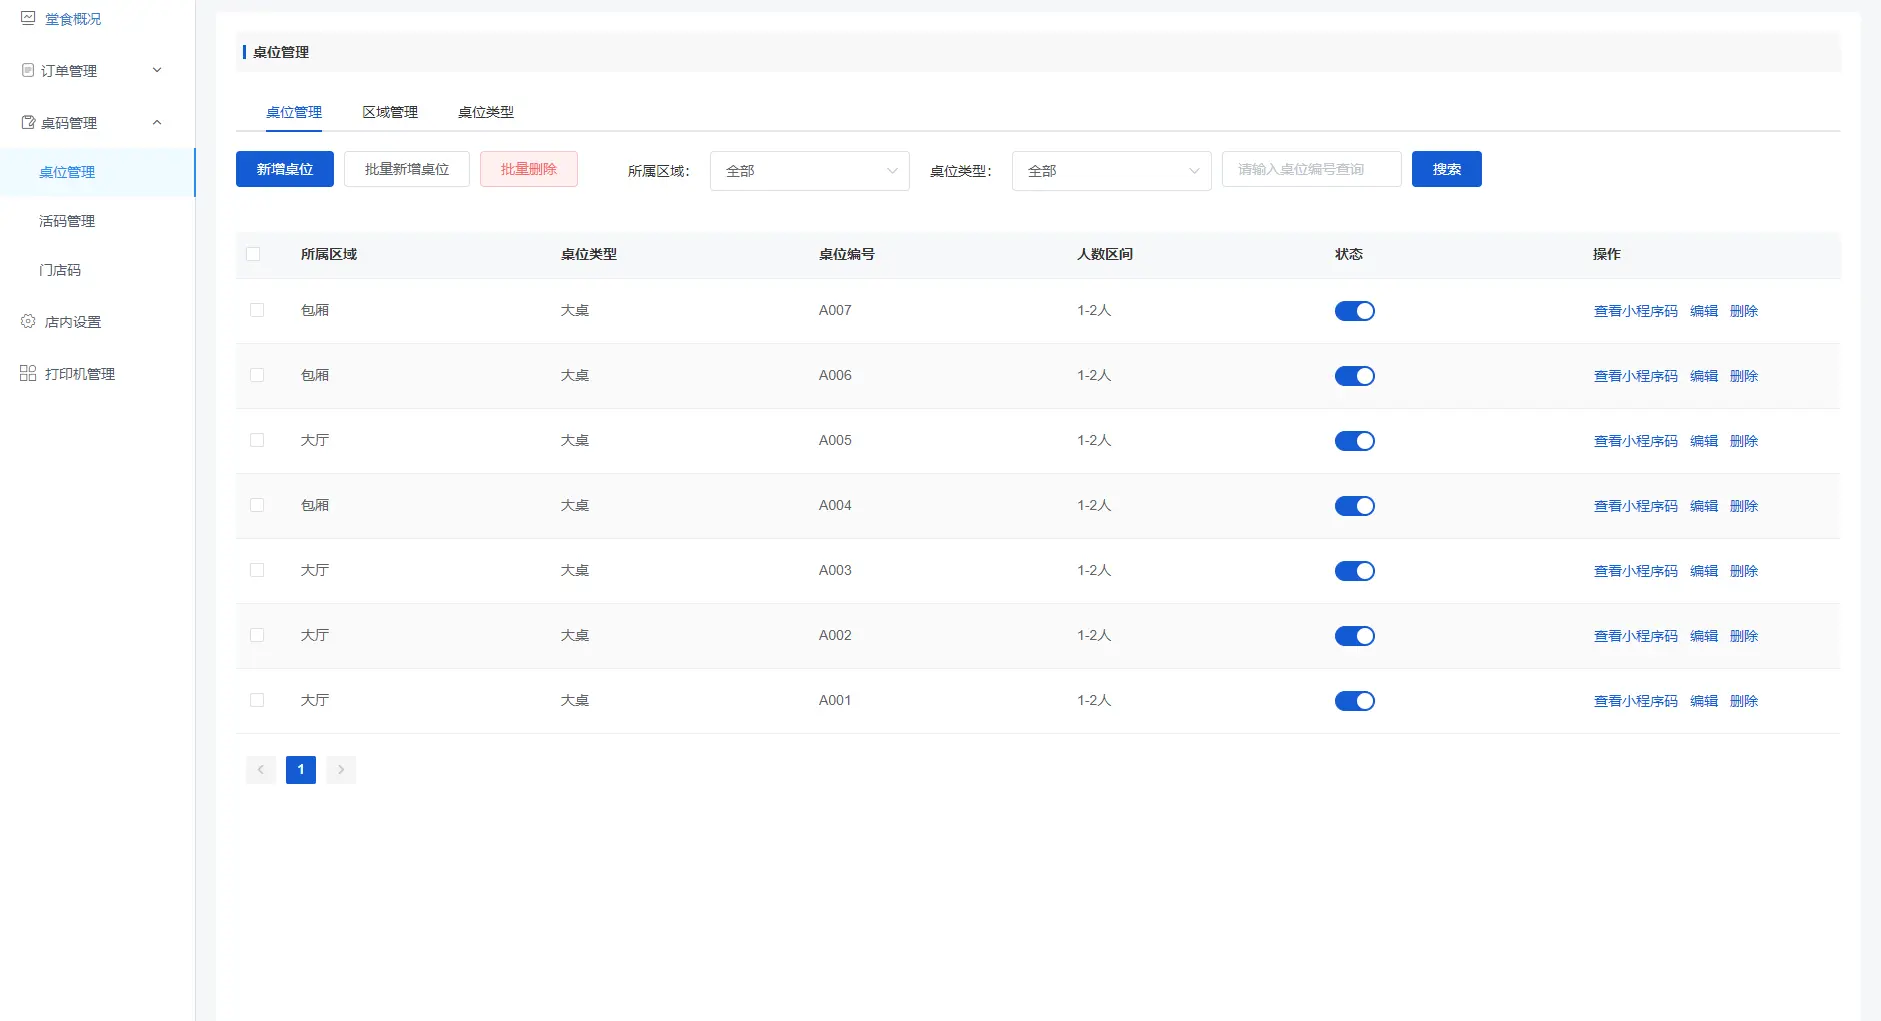Click the 堂食概况 sidebar icon
1881x1021 pixels.
28,18
